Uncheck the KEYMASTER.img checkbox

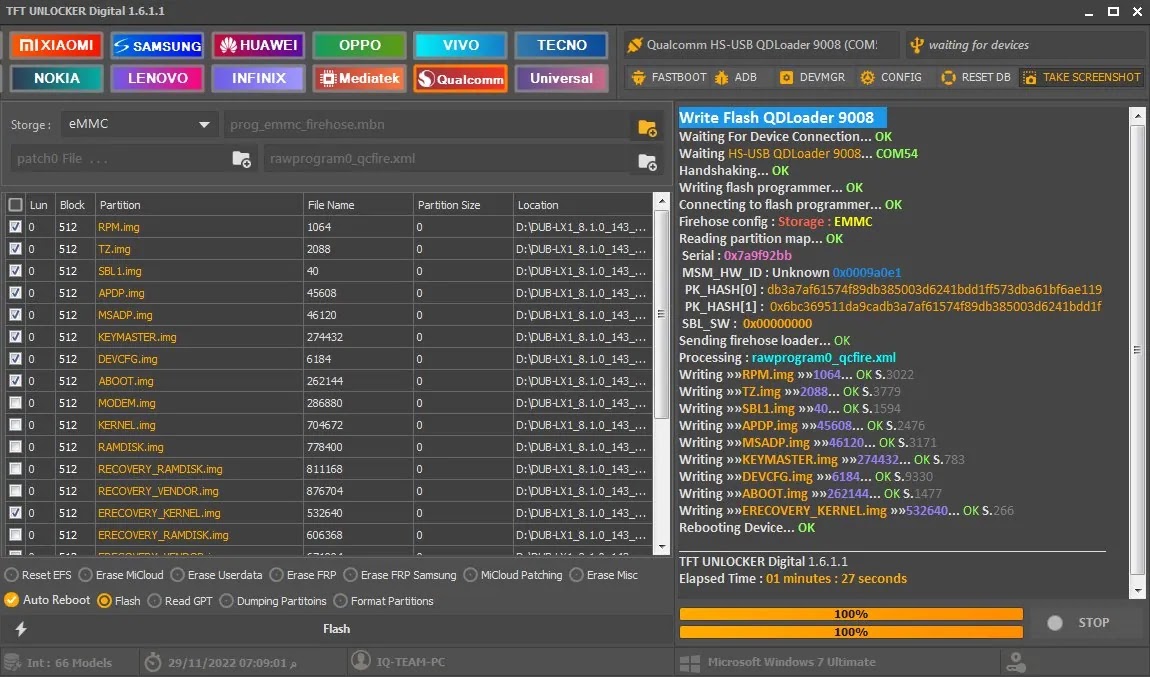click(15, 337)
